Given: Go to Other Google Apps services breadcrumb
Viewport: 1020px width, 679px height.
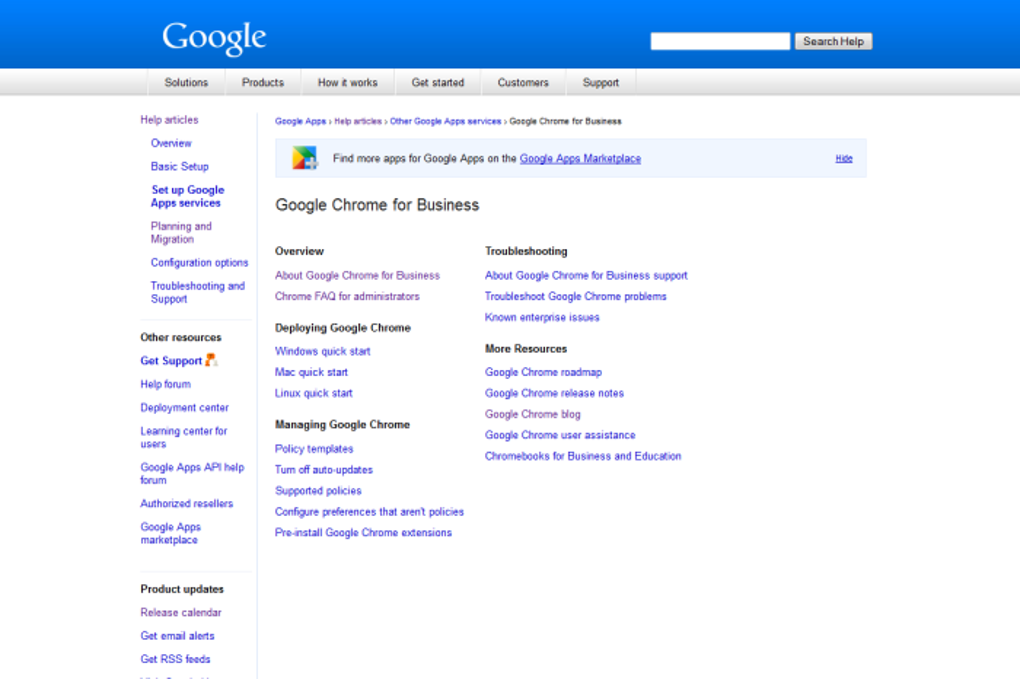Looking at the screenshot, I should 446,122.
